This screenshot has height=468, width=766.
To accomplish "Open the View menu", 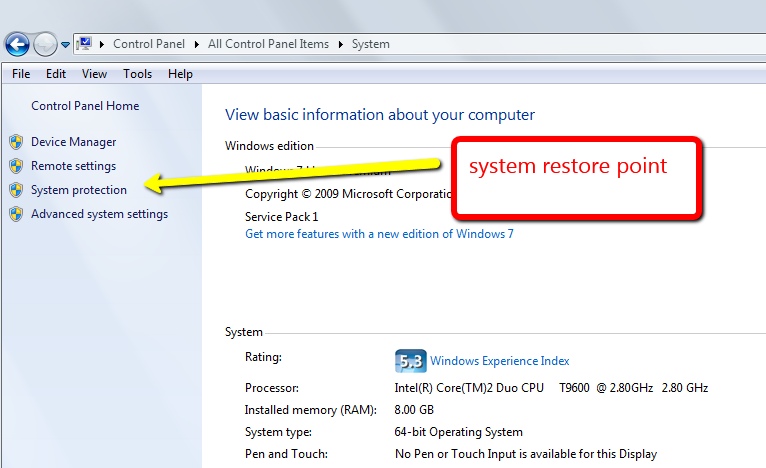I will point(94,74).
